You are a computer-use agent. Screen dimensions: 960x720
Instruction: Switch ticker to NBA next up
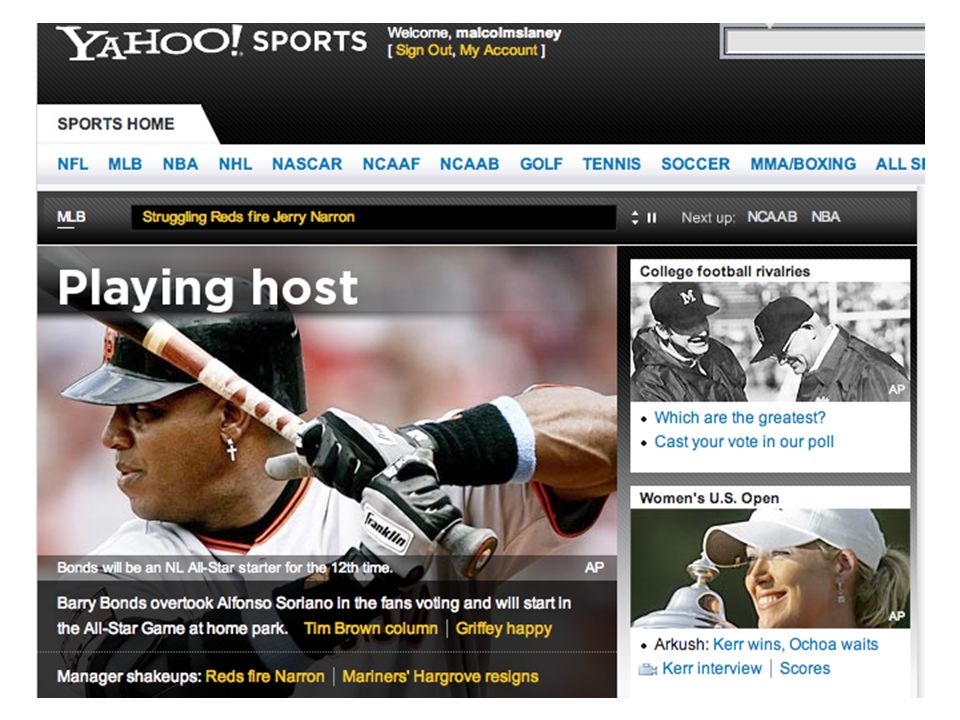point(826,217)
